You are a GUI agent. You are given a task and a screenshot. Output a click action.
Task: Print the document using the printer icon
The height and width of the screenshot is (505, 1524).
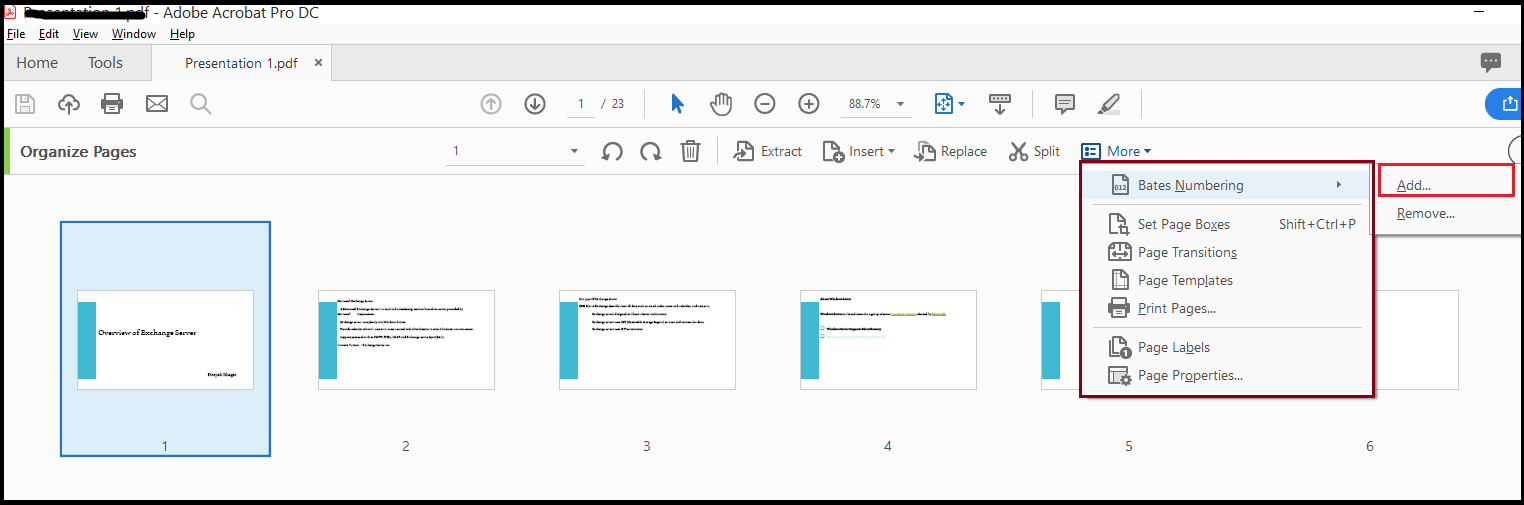pos(112,104)
